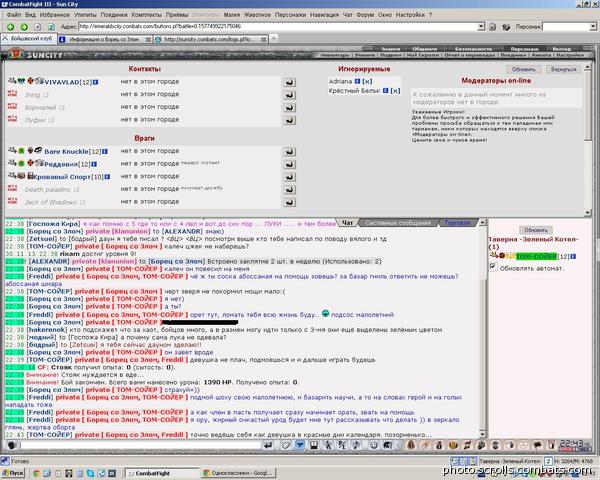Open the Утилиты menu

pyautogui.click(x=85, y=15)
